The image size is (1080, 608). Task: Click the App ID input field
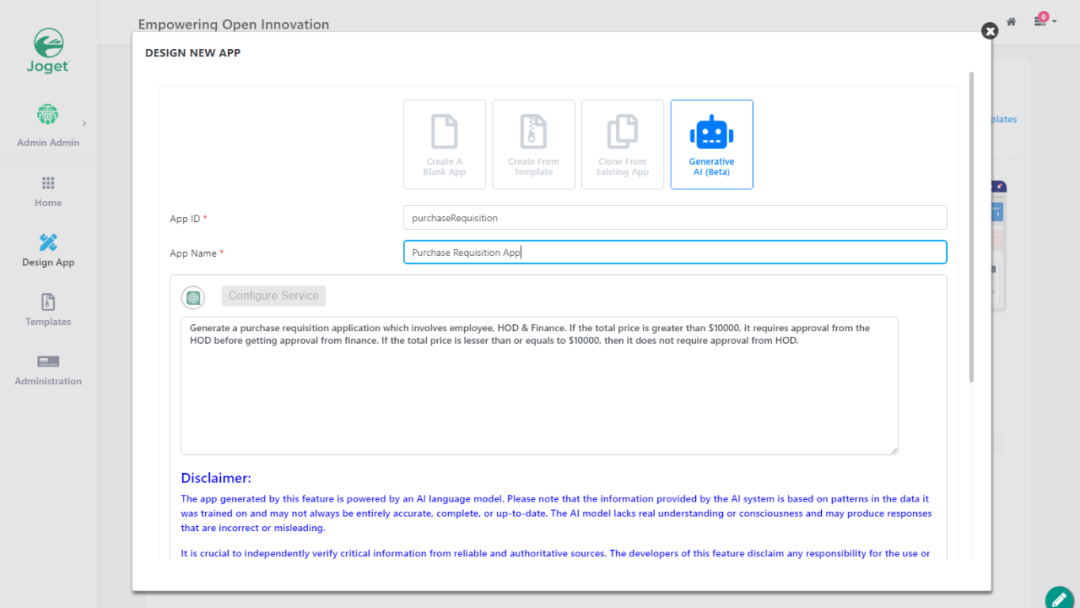coord(675,218)
